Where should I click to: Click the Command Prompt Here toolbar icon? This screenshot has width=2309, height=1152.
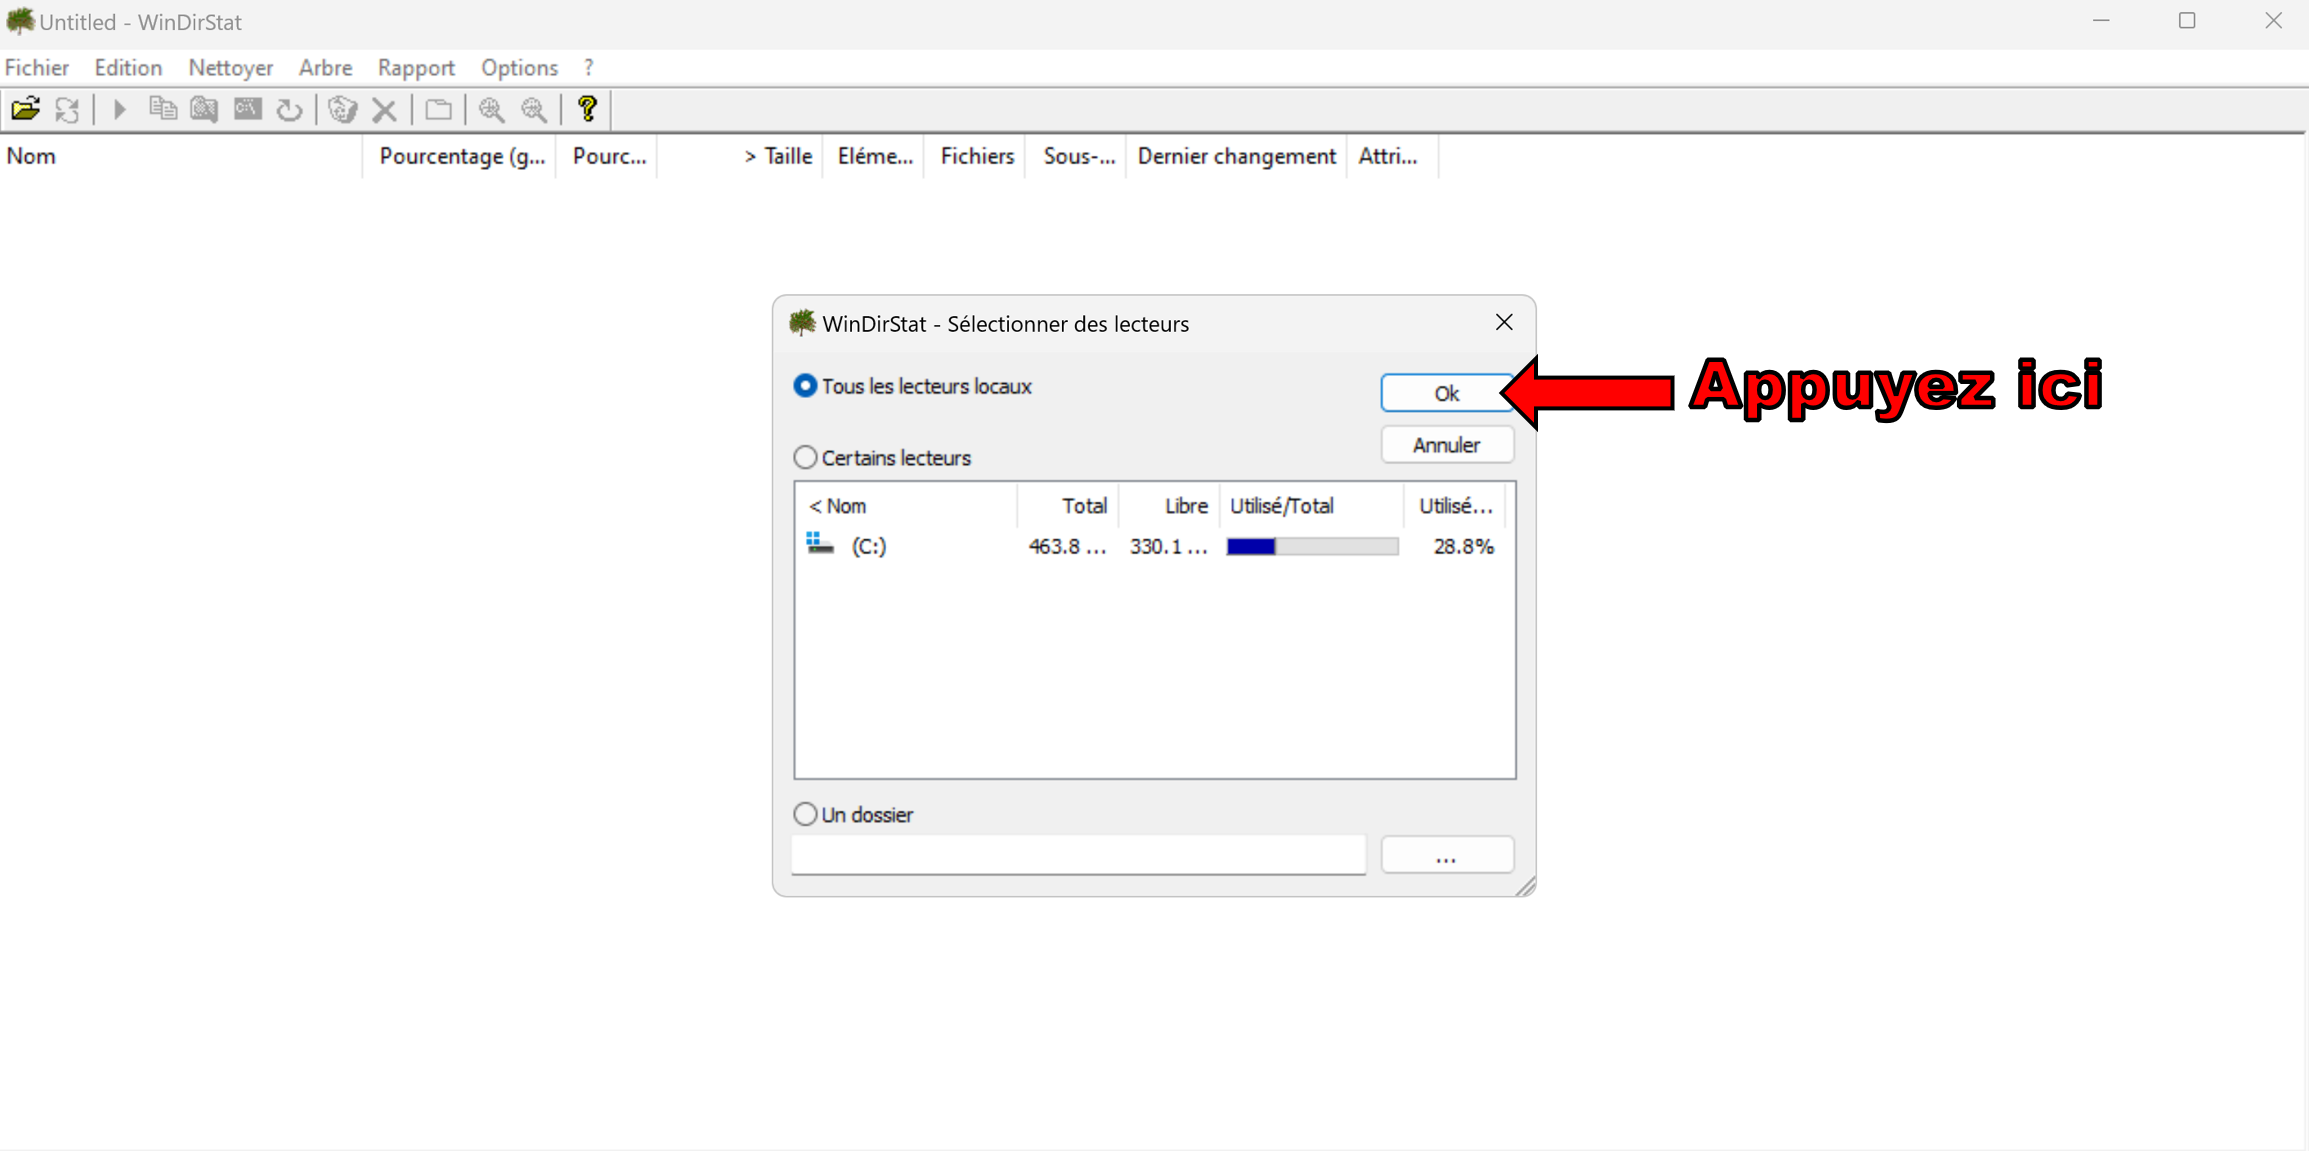[247, 109]
